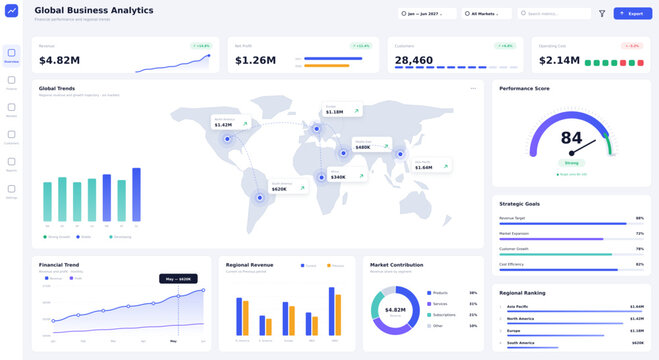Click the Export button
This screenshot has width=659, height=360.
(x=633, y=13)
